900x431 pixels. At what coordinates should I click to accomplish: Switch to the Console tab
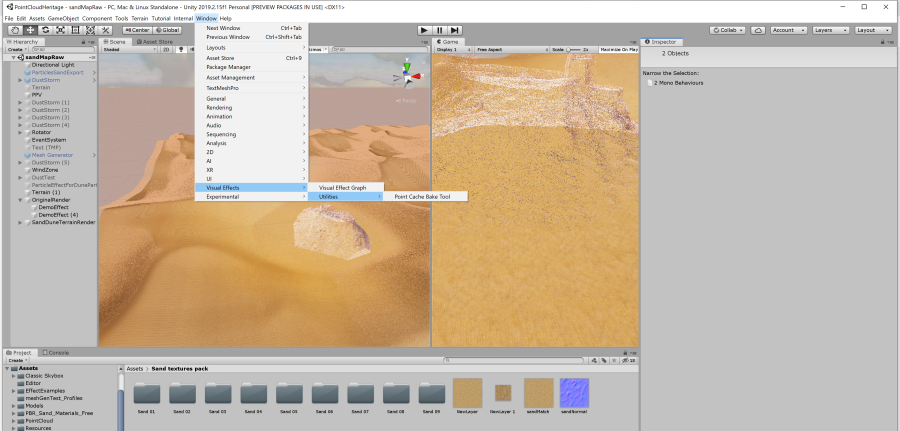pos(56,353)
